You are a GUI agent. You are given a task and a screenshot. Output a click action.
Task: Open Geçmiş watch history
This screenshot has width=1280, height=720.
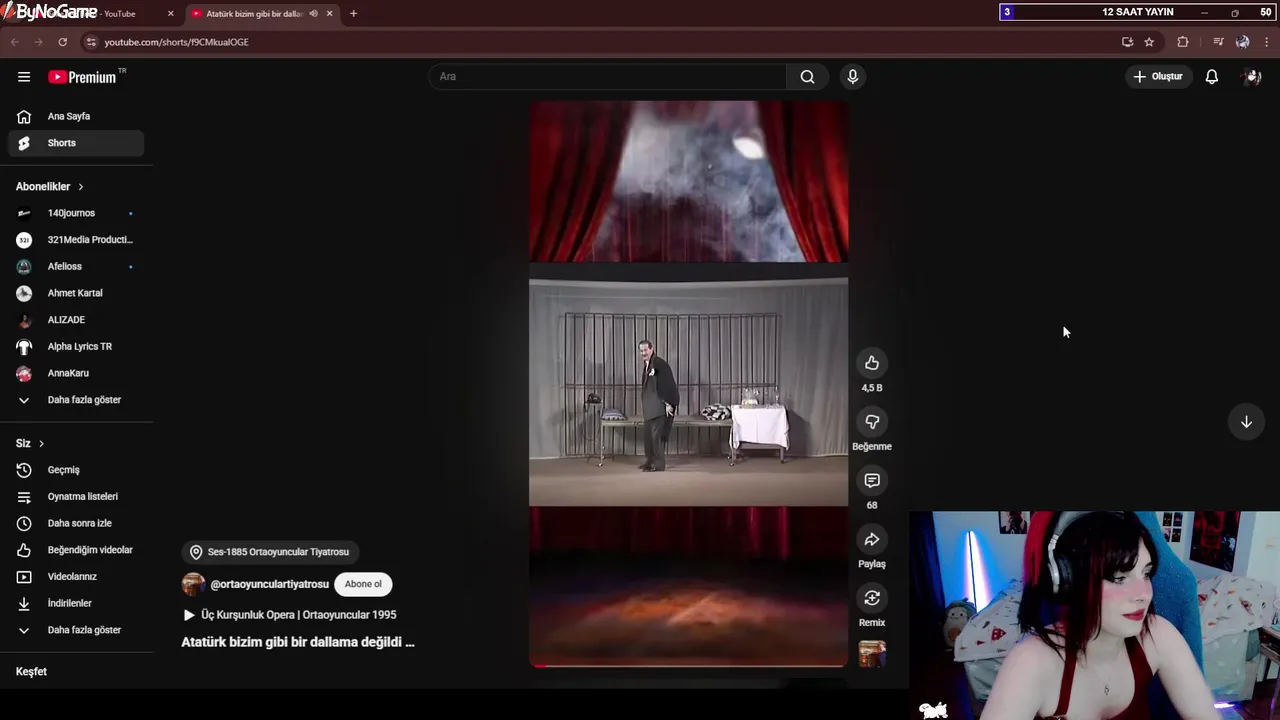76,470
